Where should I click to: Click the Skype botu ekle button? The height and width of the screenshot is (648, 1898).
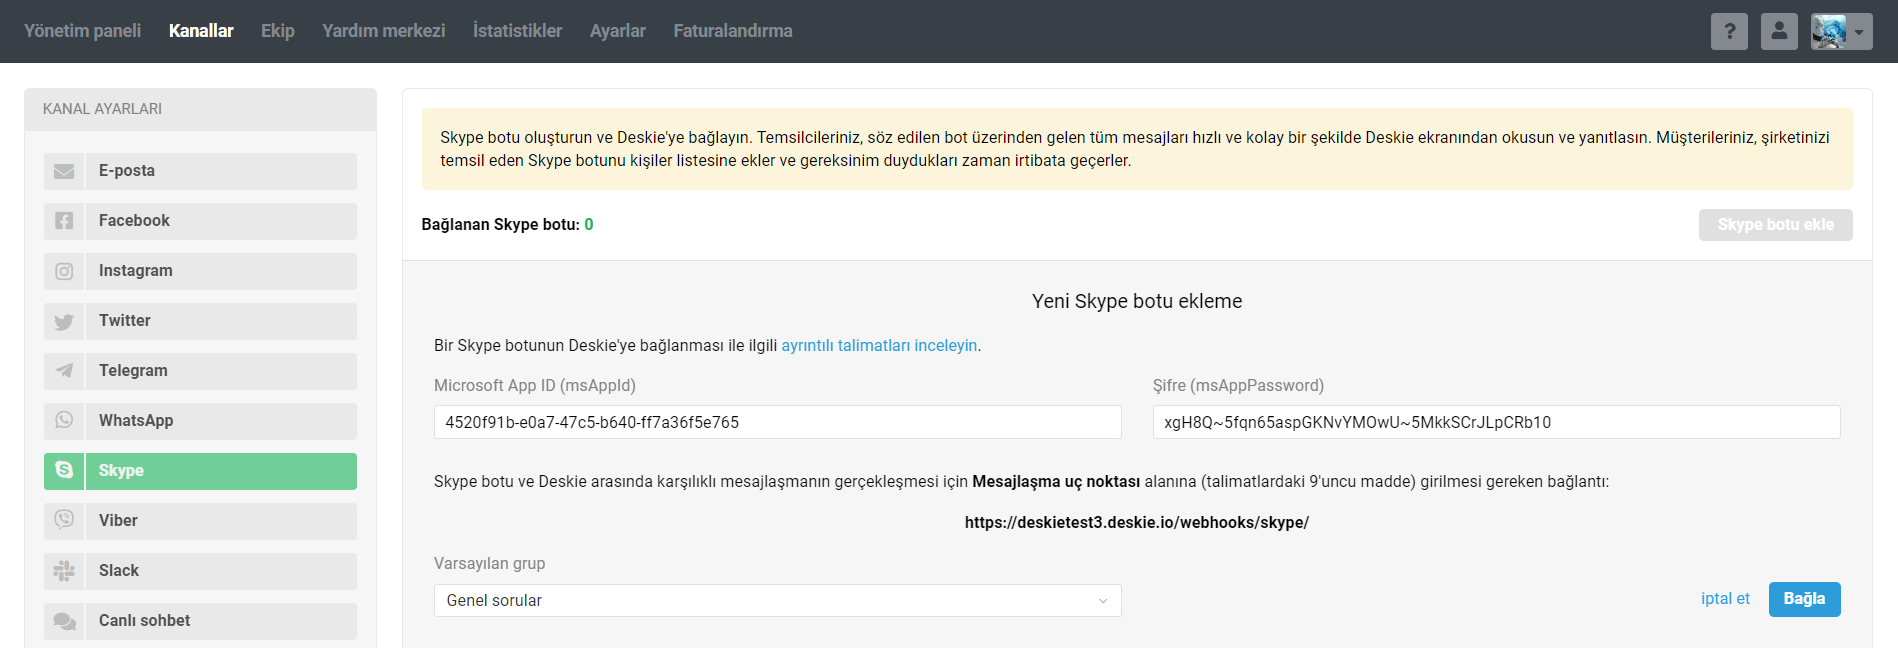[x=1775, y=225]
